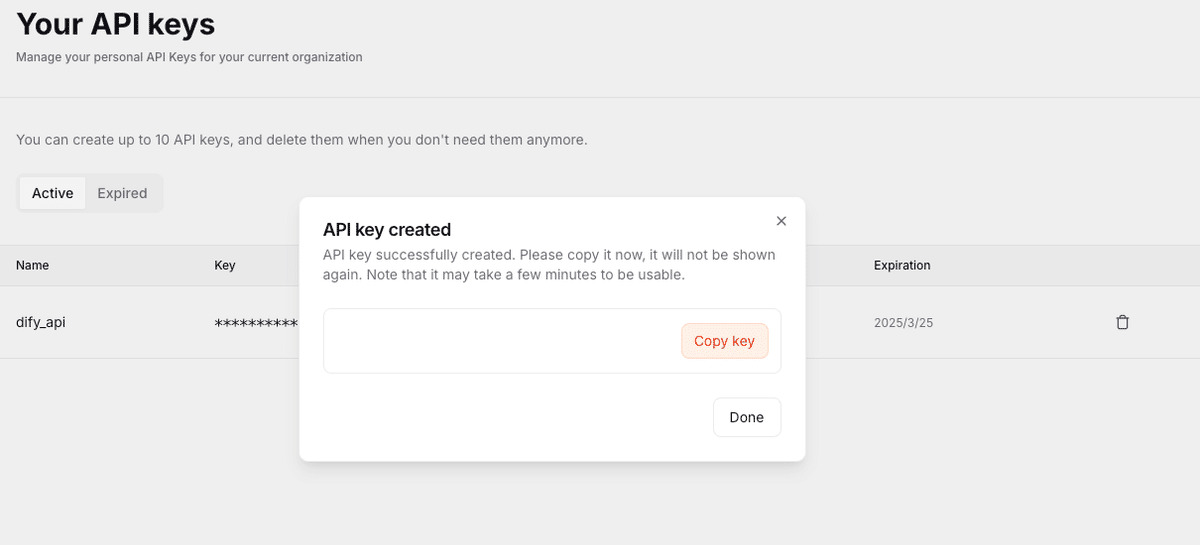The image size is (1200, 545).
Task: Close the API key created dialog with X
Action: tap(781, 221)
